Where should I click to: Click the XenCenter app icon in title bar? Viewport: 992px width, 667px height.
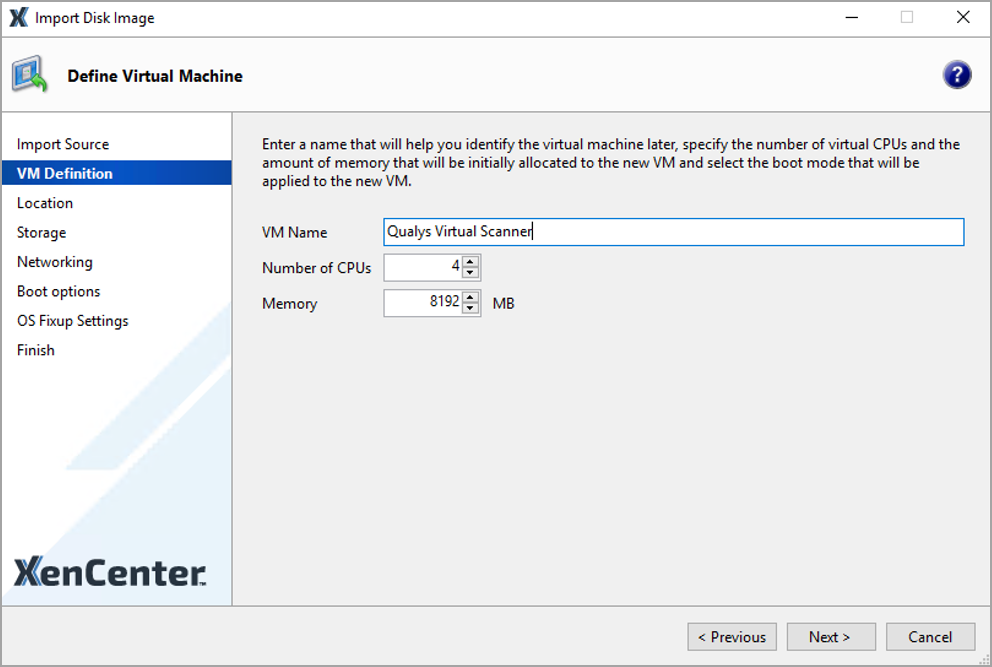click(18, 18)
